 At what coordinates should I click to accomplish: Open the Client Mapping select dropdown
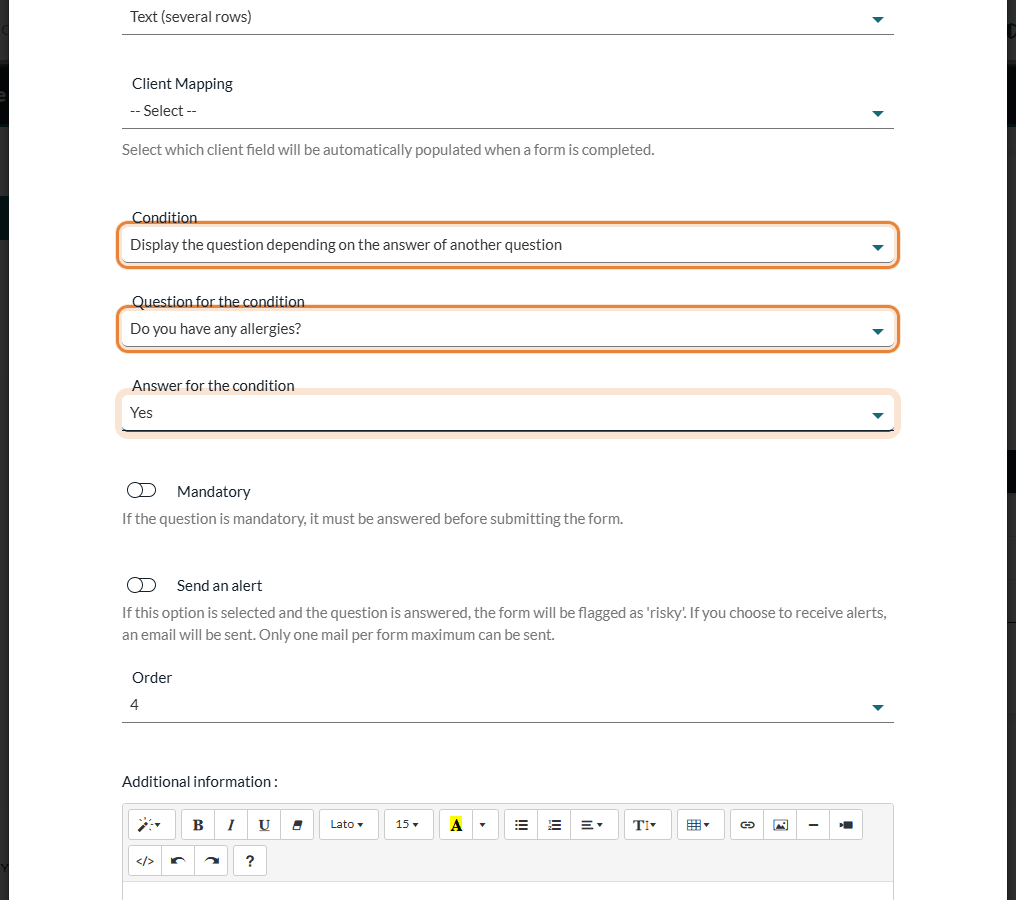pyautogui.click(x=507, y=111)
